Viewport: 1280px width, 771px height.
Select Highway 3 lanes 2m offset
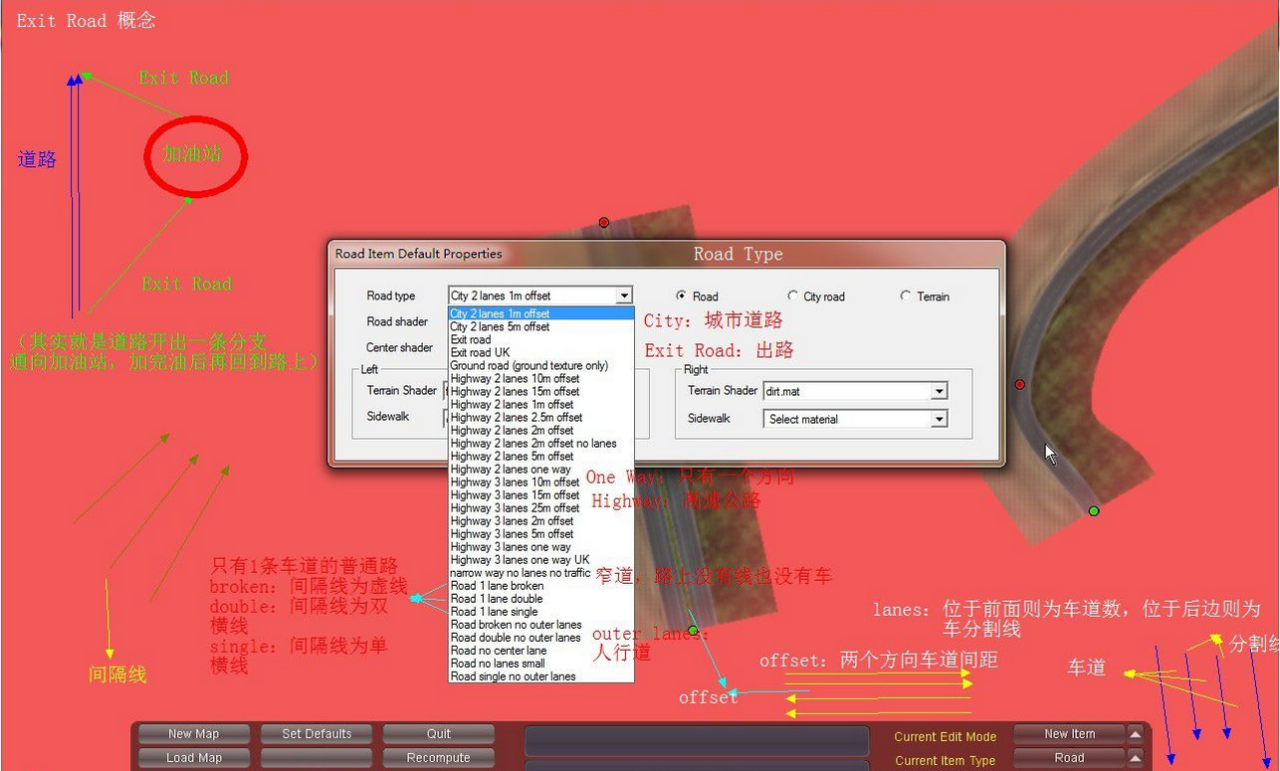click(x=541, y=521)
